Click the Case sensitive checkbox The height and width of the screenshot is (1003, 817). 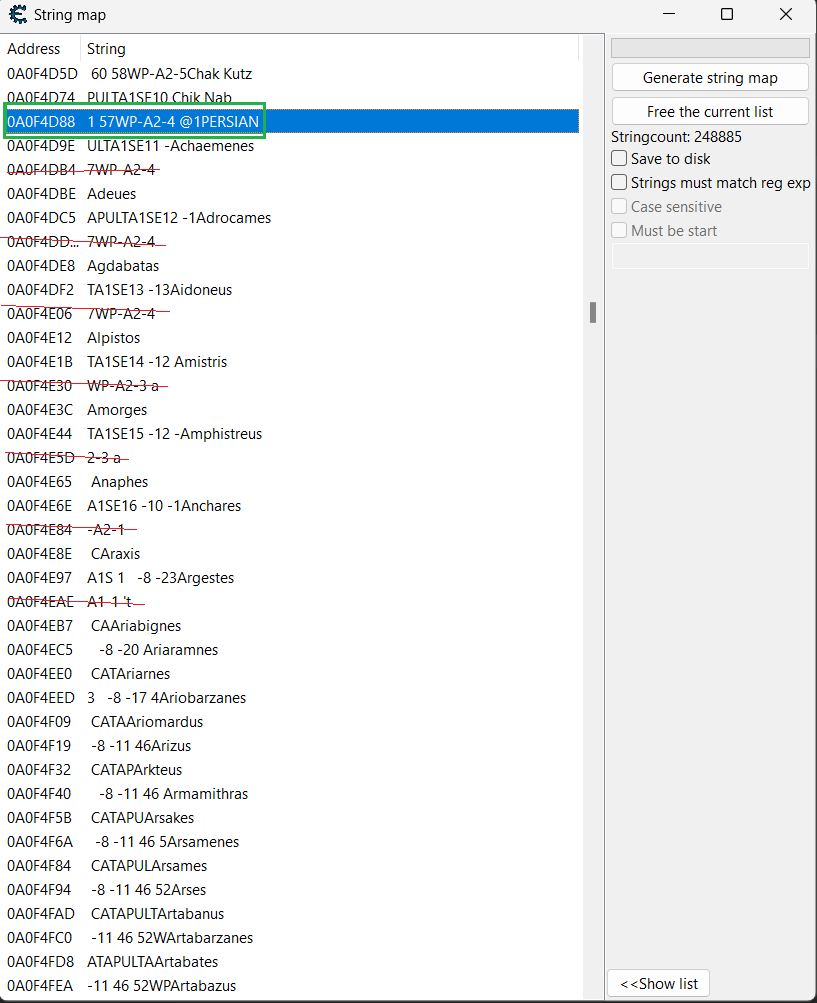click(619, 207)
